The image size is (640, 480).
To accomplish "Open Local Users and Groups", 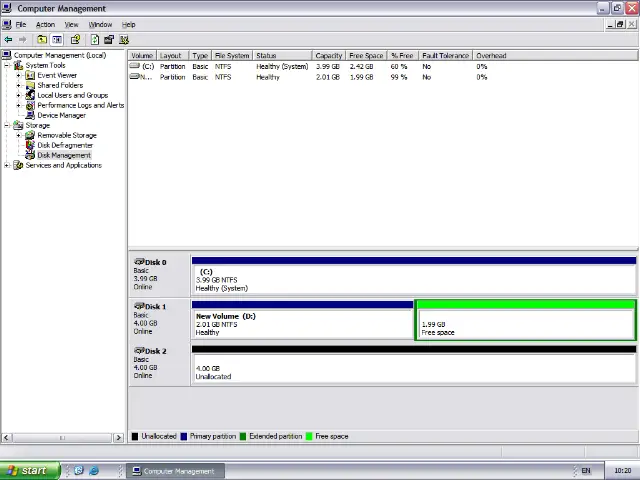I will [x=72, y=95].
